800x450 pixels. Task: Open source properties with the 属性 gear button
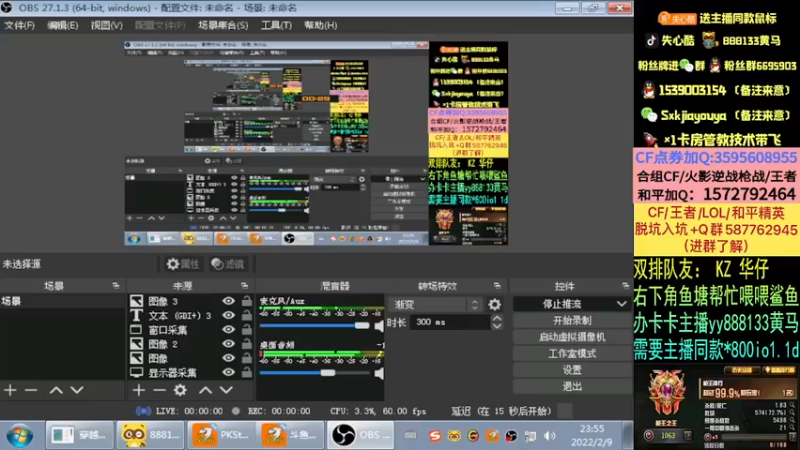[183, 264]
